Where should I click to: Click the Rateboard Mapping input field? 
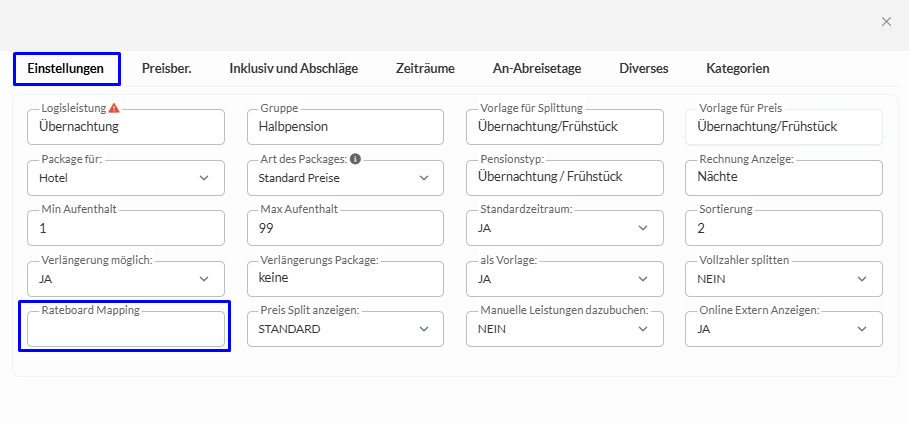(125, 330)
